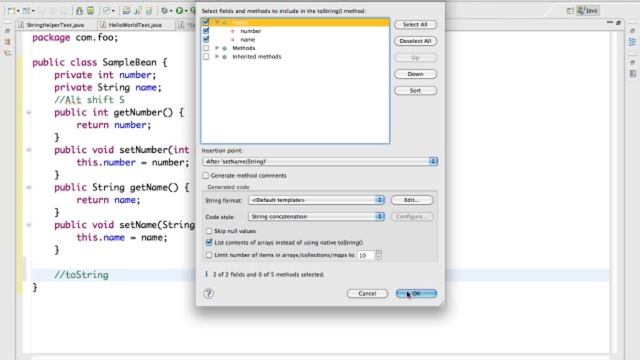This screenshot has height=360, width=640.
Task: Click the task checkmark toolbar icon
Action: (107, 11)
